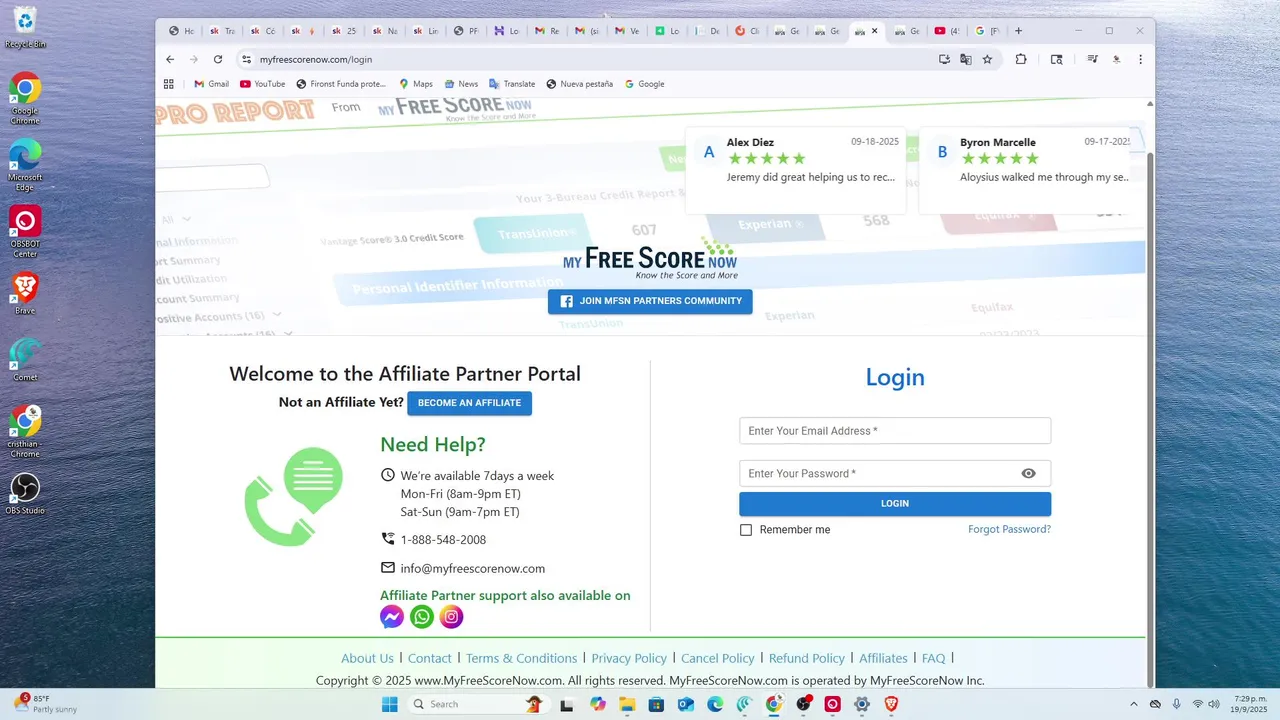1280x720 pixels.
Task: Open Privacy Policy footer link
Action: [x=629, y=658]
